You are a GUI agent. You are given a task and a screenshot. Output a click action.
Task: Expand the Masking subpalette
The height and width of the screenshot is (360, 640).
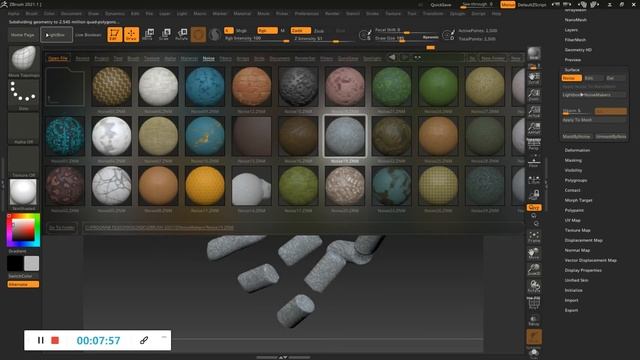click(x=573, y=160)
